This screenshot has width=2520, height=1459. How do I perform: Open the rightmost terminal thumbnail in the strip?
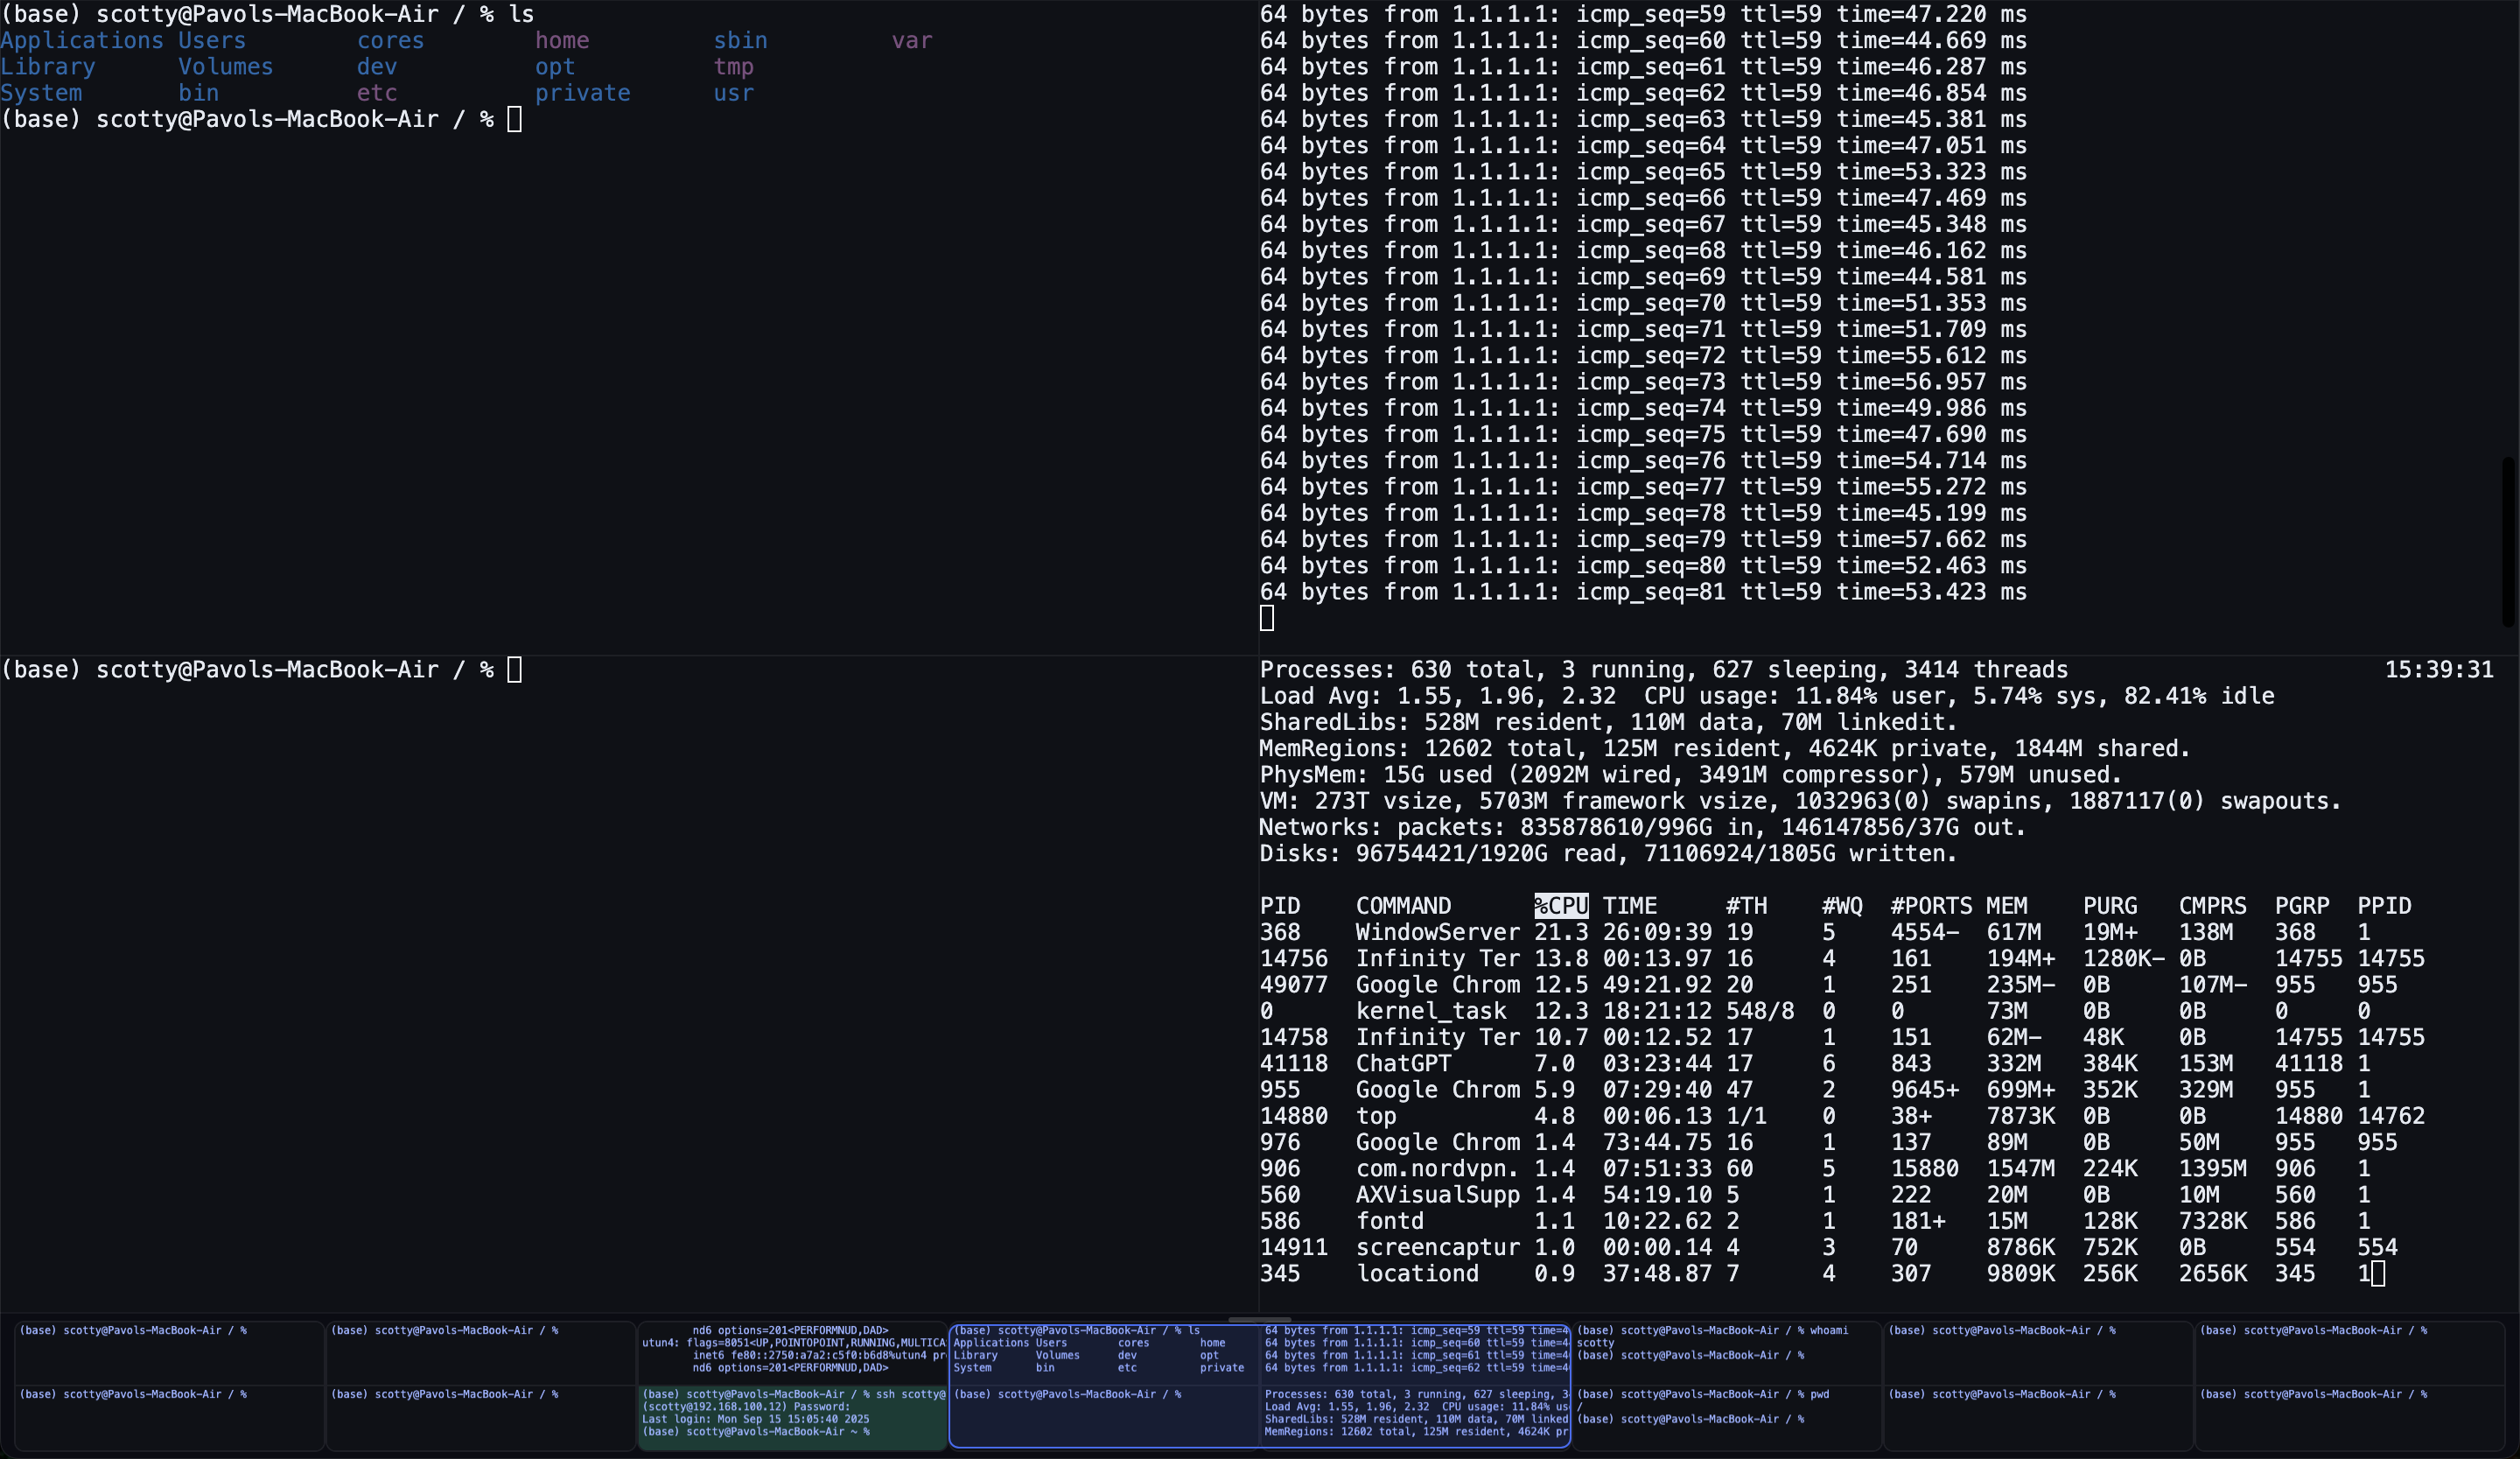[x=2349, y=1386]
